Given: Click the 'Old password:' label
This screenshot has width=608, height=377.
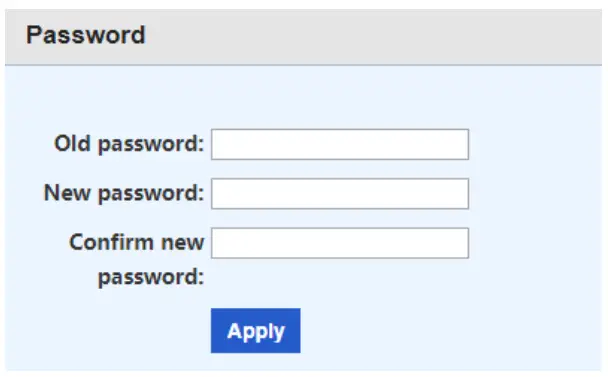Looking at the screenshot, I should 129,144.
